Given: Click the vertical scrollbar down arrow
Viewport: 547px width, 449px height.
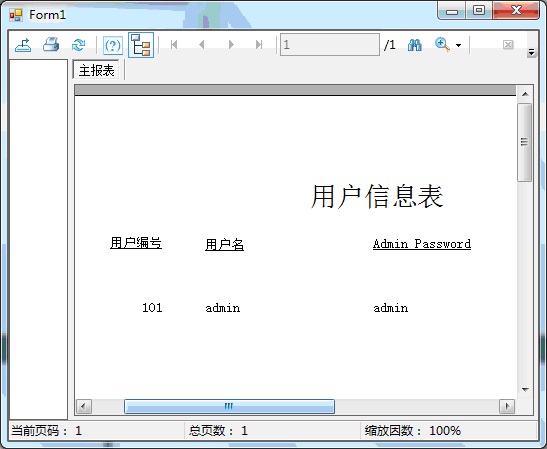Looking at the screenshot, I should point(525,390).
